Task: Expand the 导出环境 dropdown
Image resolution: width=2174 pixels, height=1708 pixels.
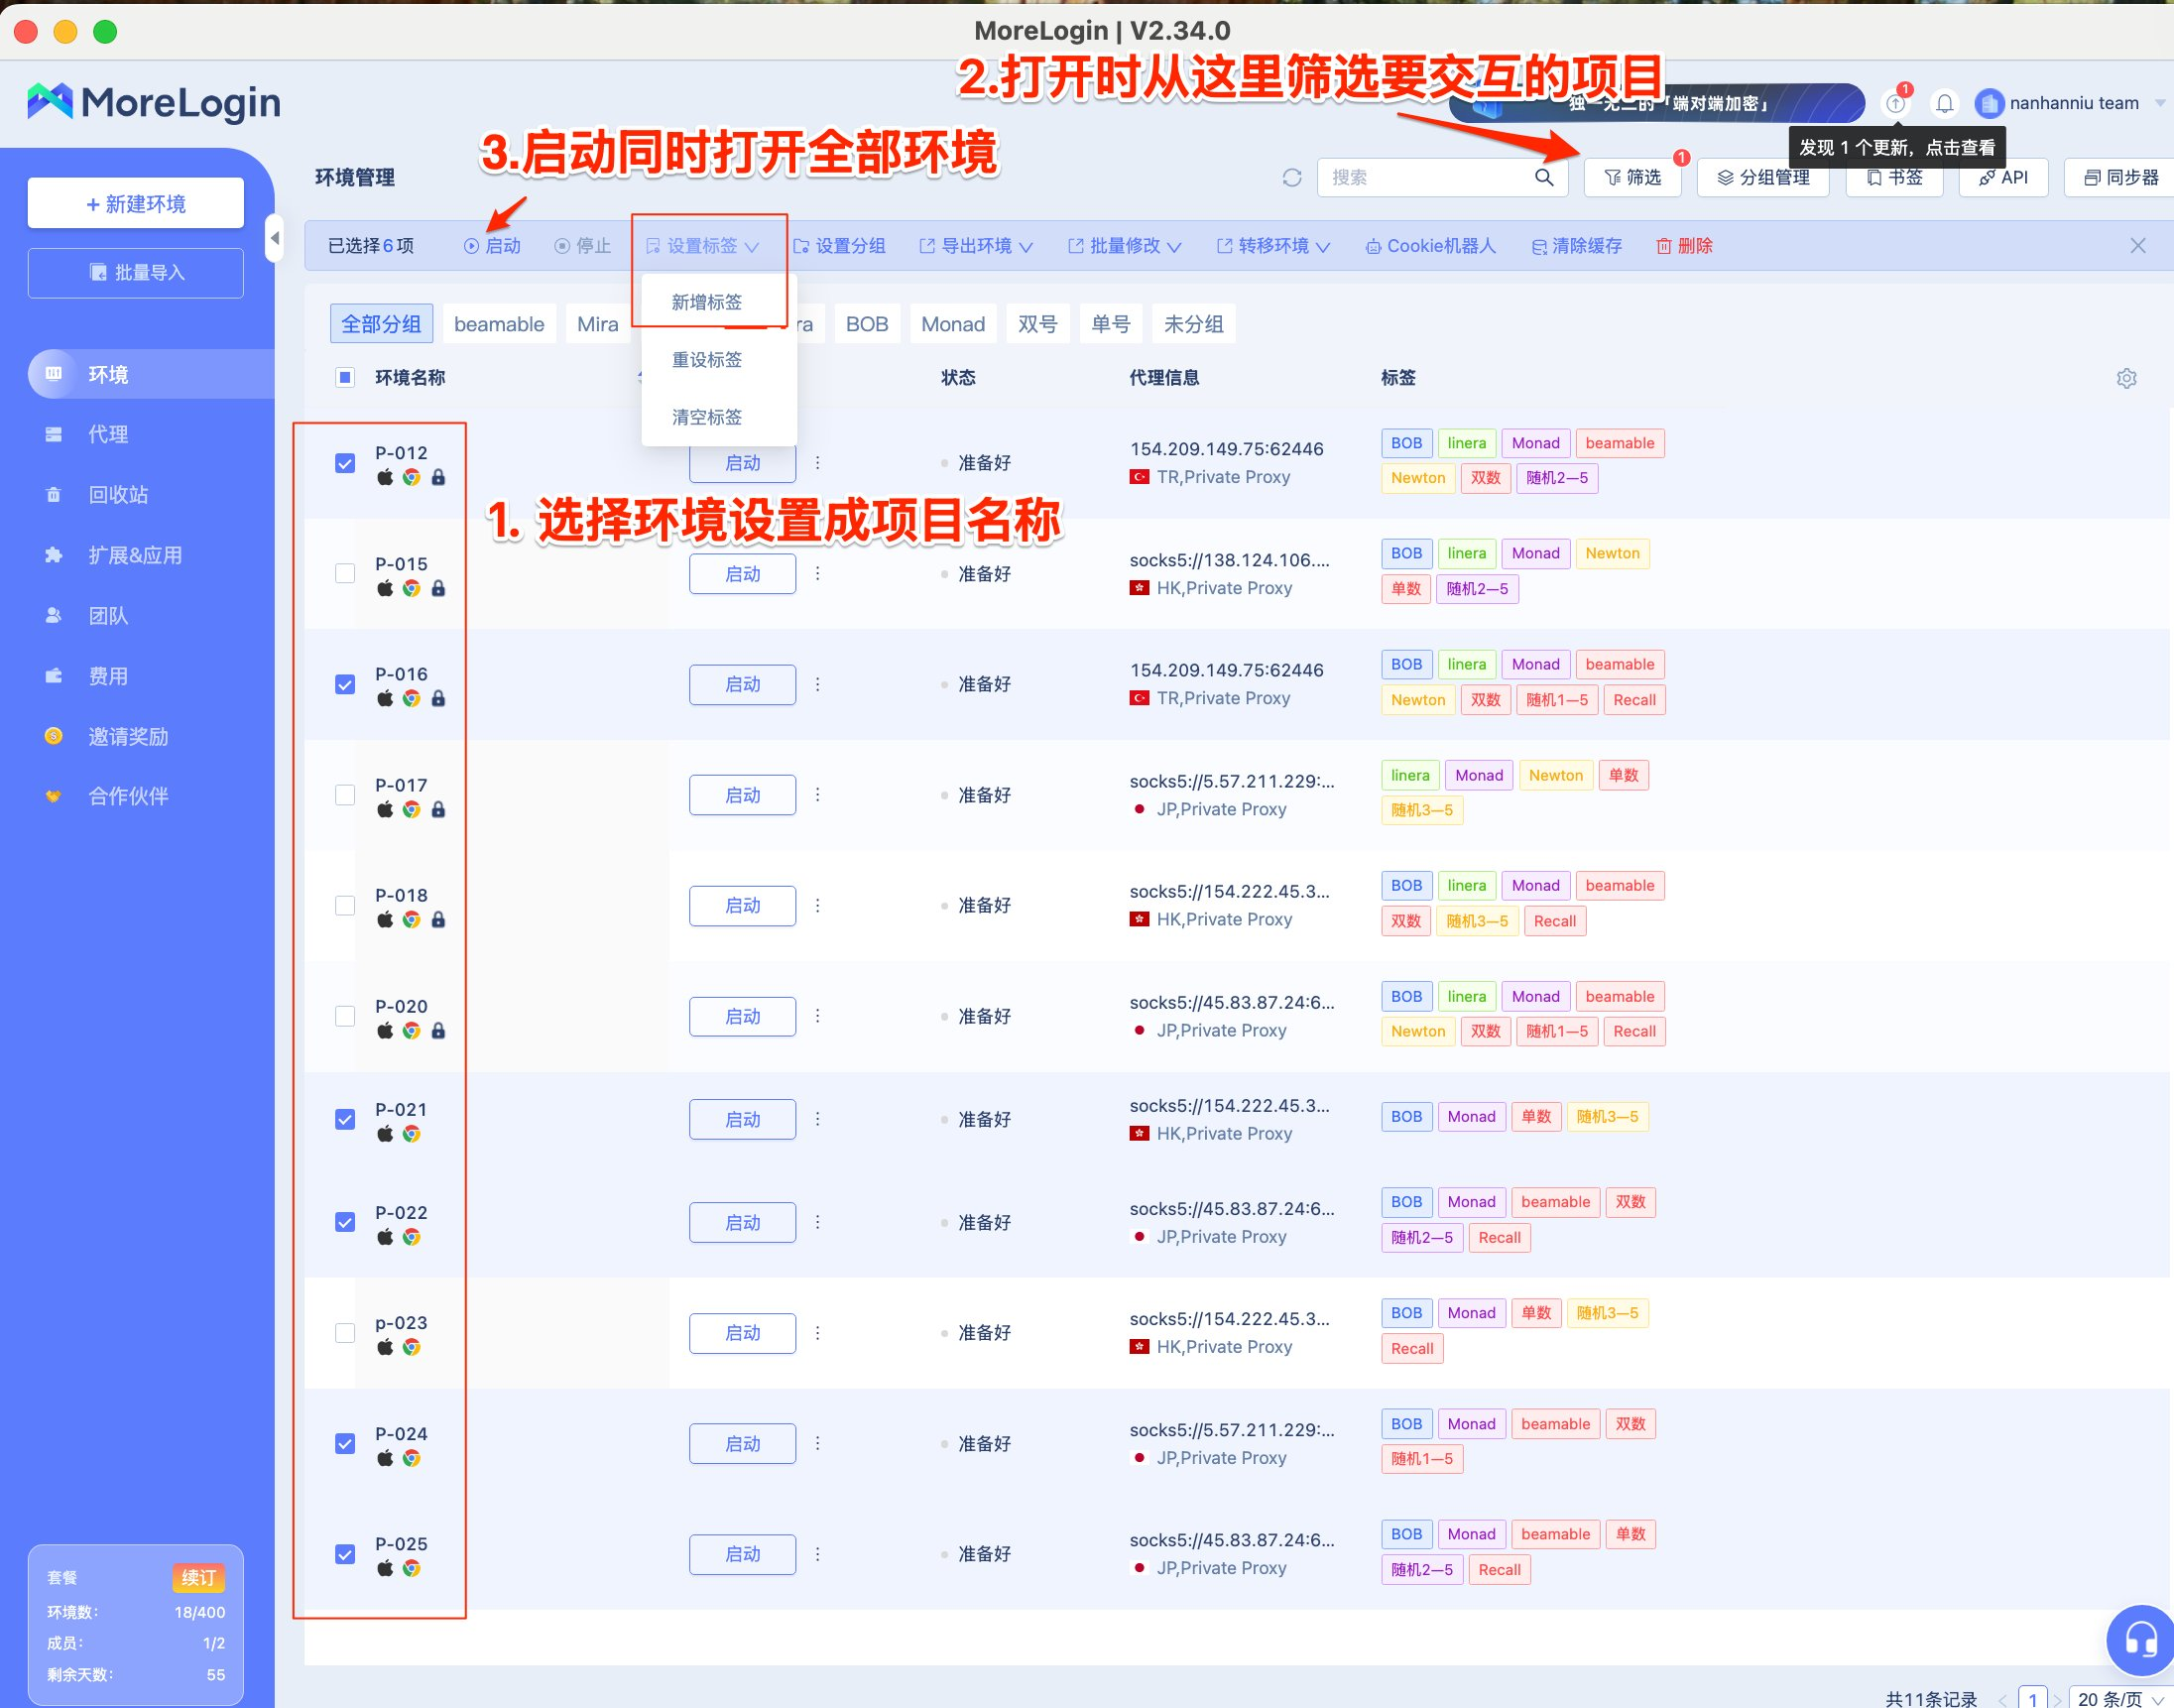Action: pos(976,246)
